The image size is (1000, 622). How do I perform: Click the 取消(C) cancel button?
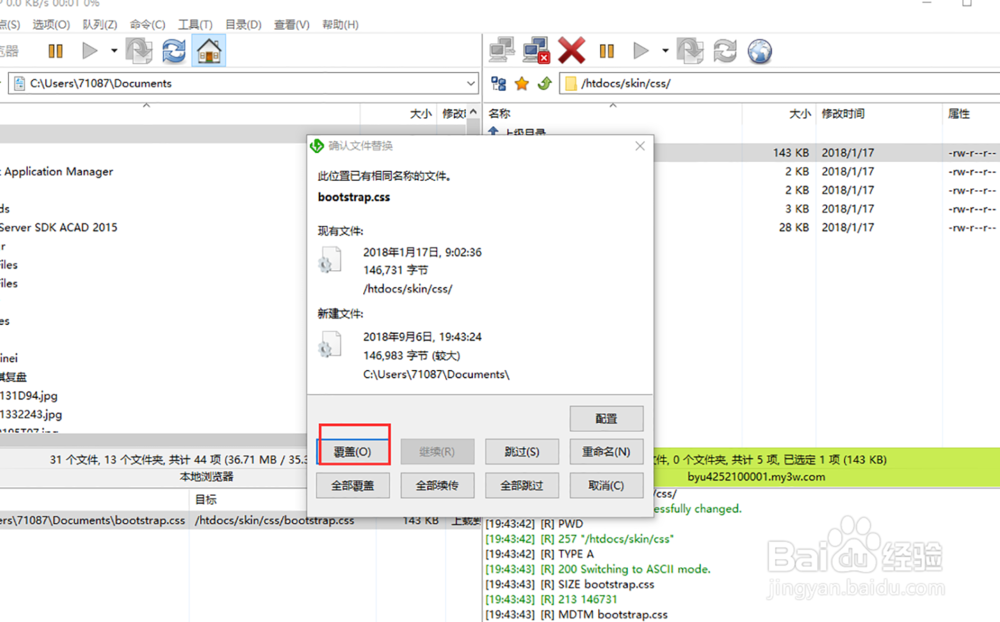606,485
